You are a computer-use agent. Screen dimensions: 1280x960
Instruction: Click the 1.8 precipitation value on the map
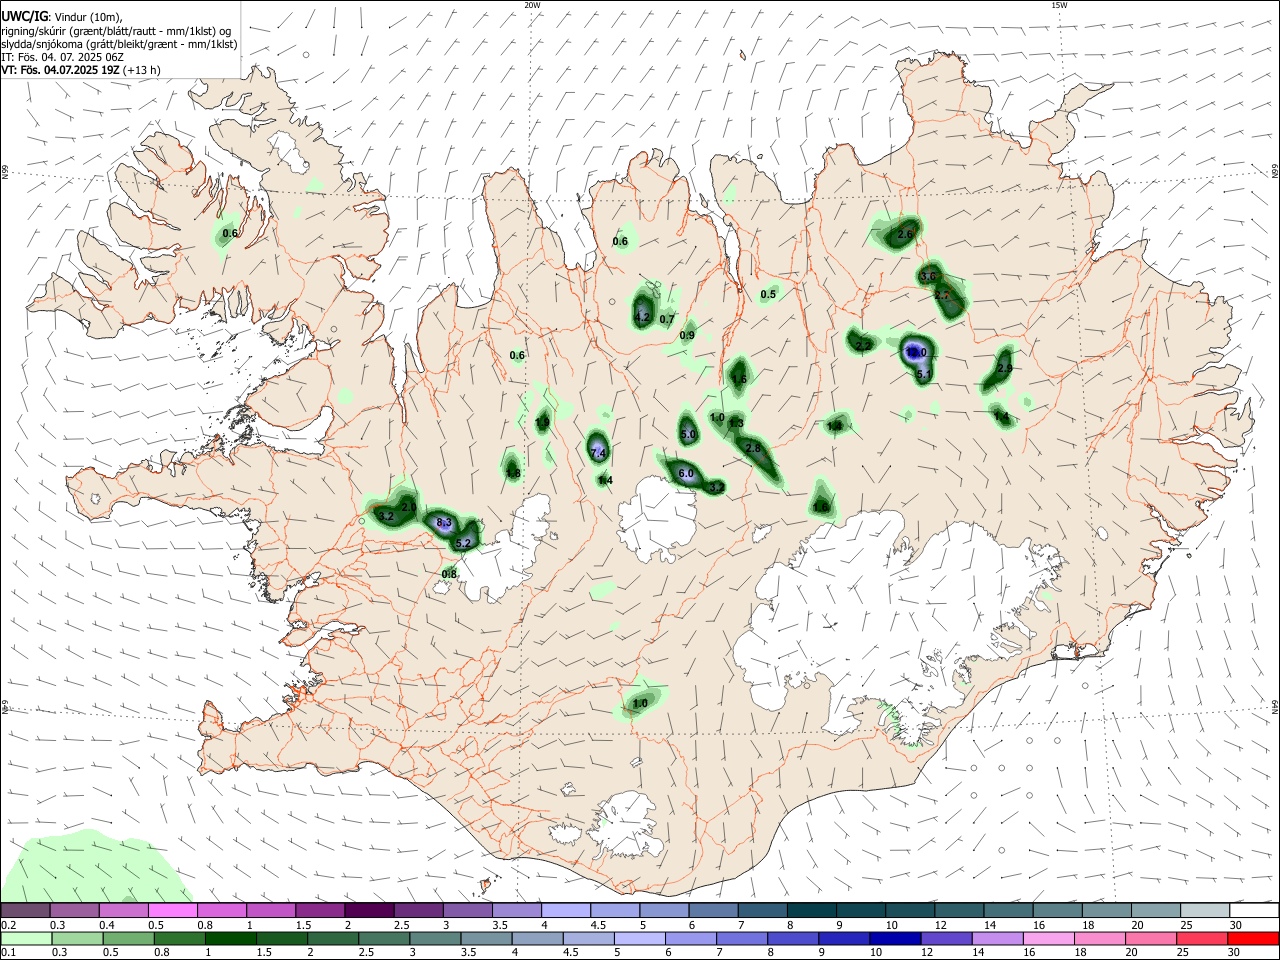[x=513, y=474]
